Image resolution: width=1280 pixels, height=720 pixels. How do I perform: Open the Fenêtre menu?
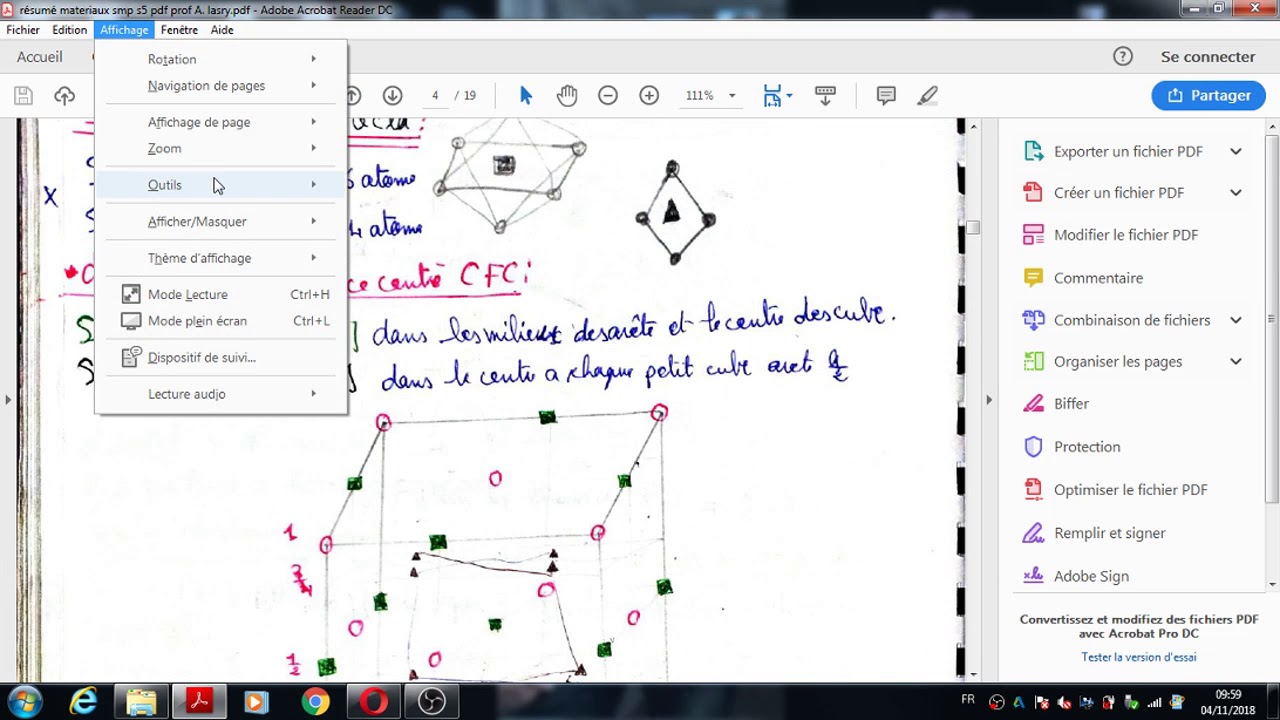coord(180,30)
